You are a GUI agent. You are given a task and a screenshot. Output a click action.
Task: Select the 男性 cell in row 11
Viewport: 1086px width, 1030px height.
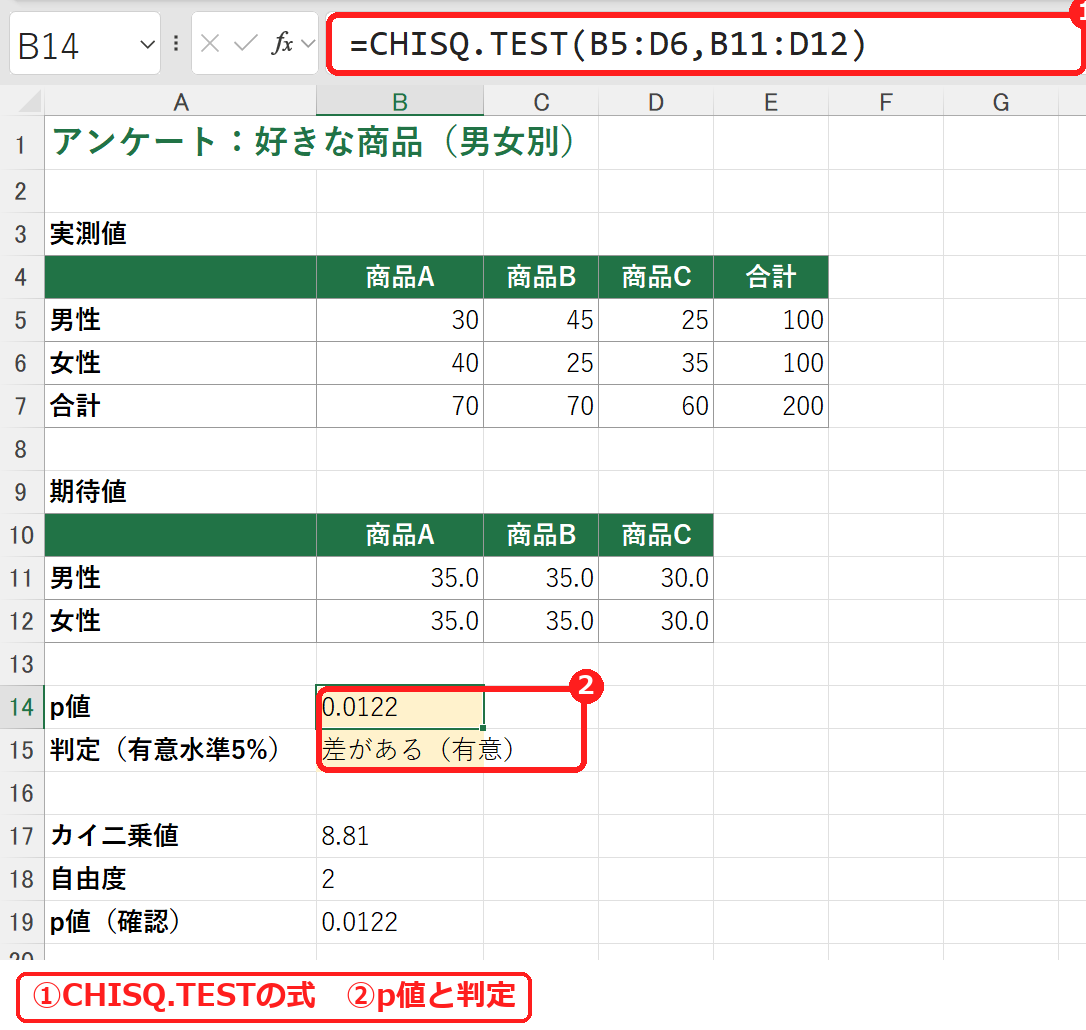point(181,578)
